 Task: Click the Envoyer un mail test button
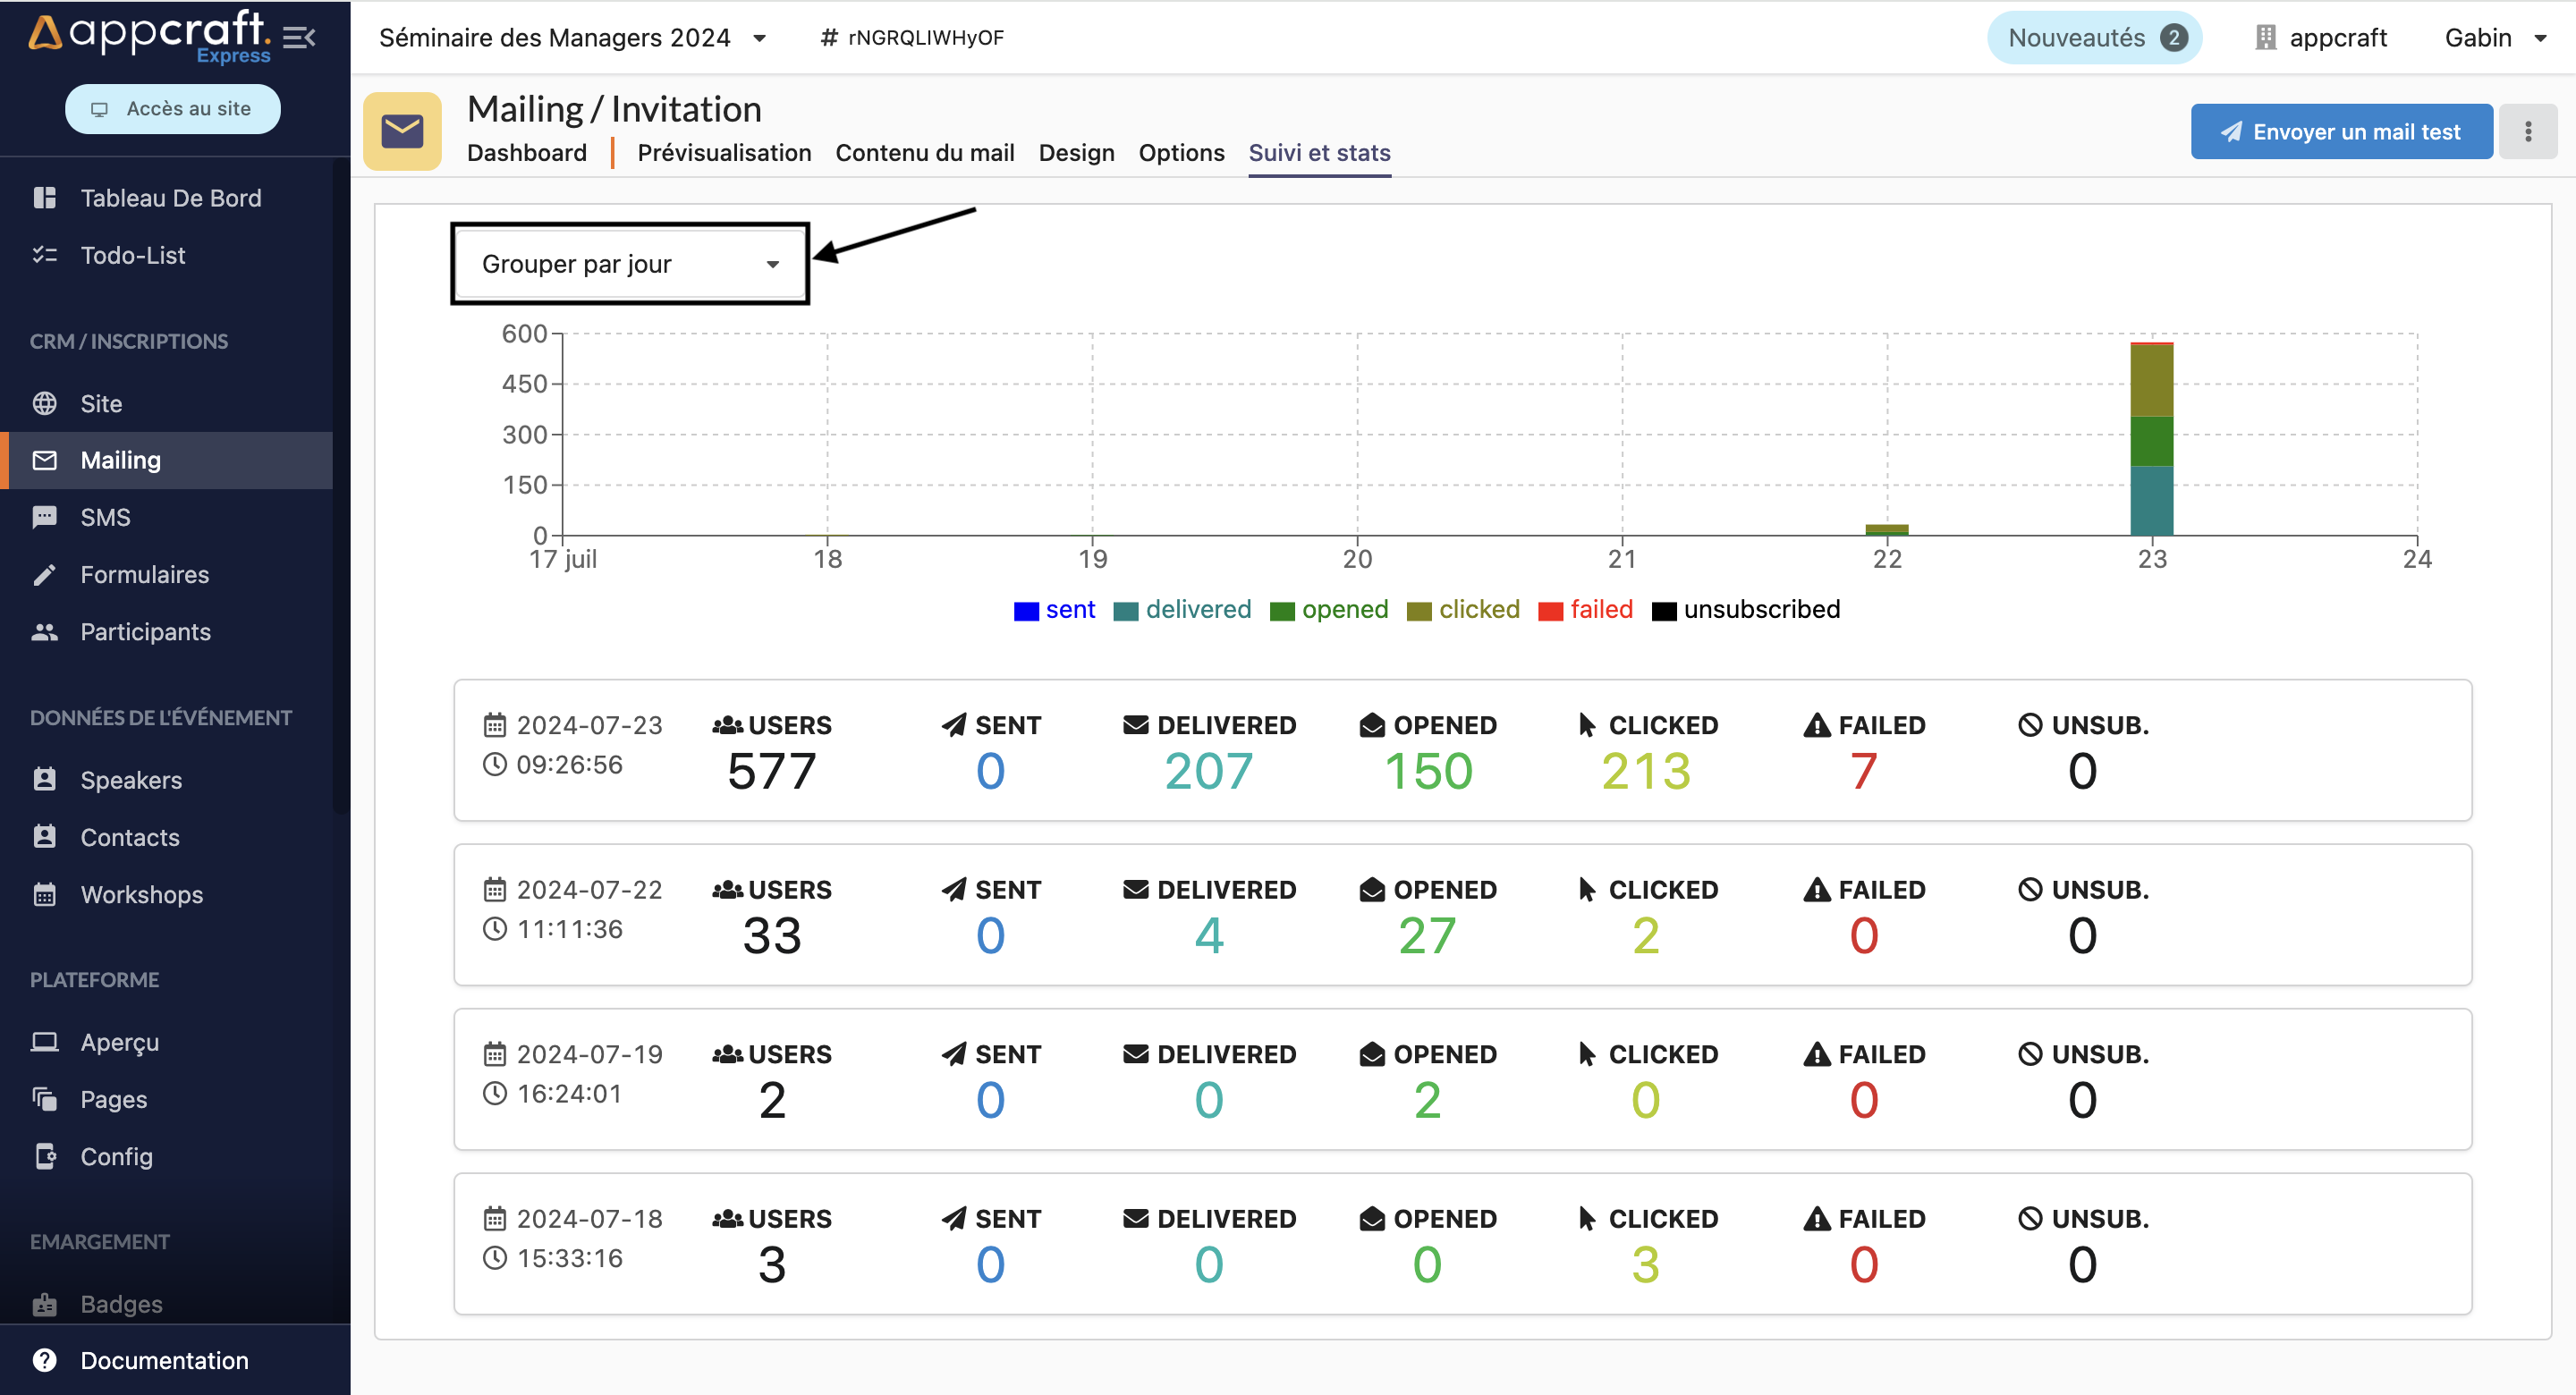tap(2340, 131)
